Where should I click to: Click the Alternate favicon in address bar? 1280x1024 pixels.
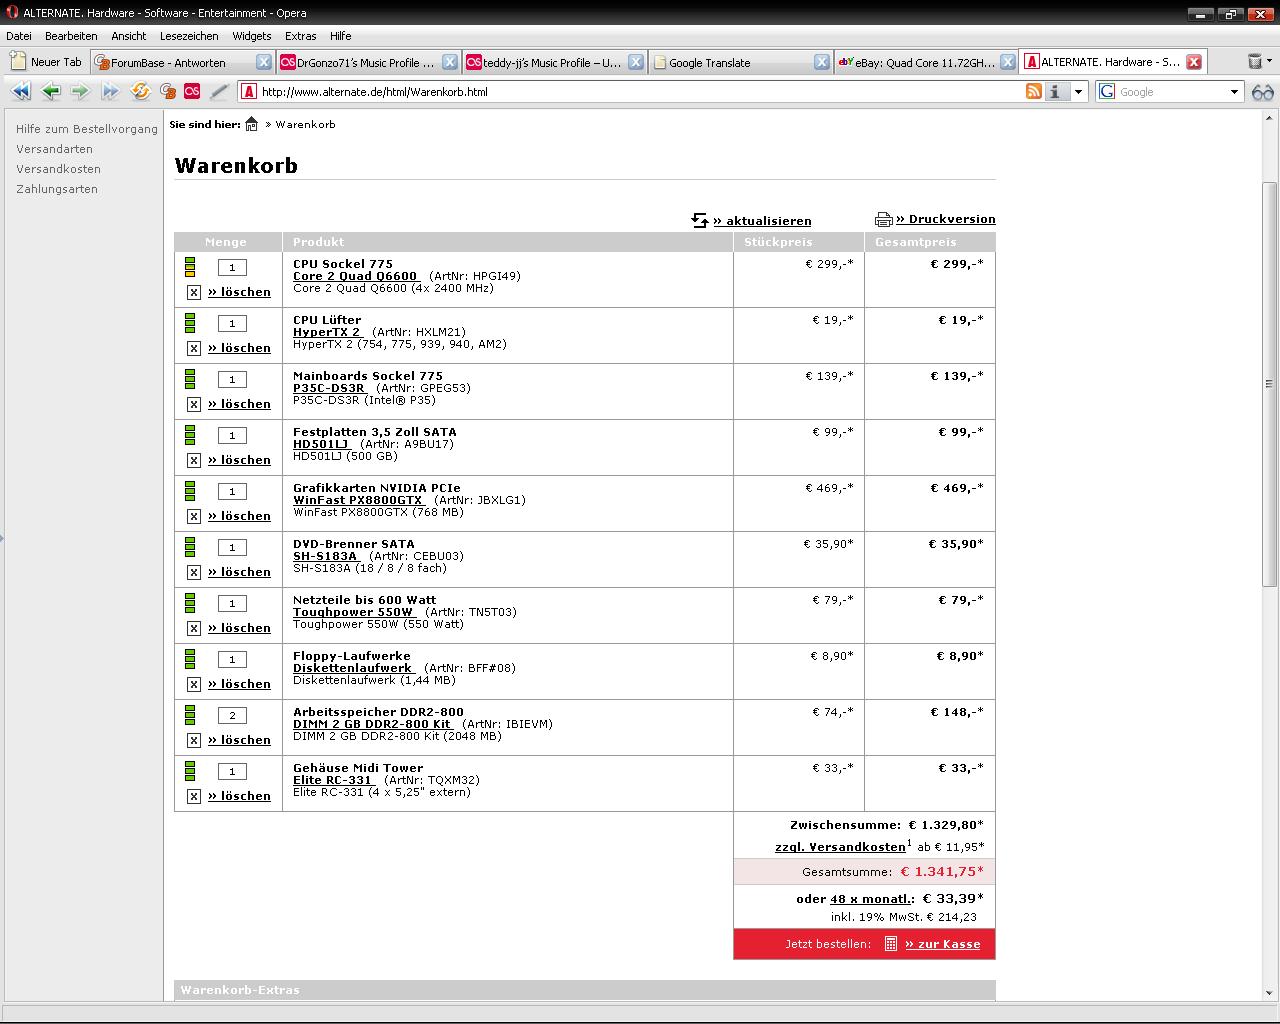tap(249, 91)
